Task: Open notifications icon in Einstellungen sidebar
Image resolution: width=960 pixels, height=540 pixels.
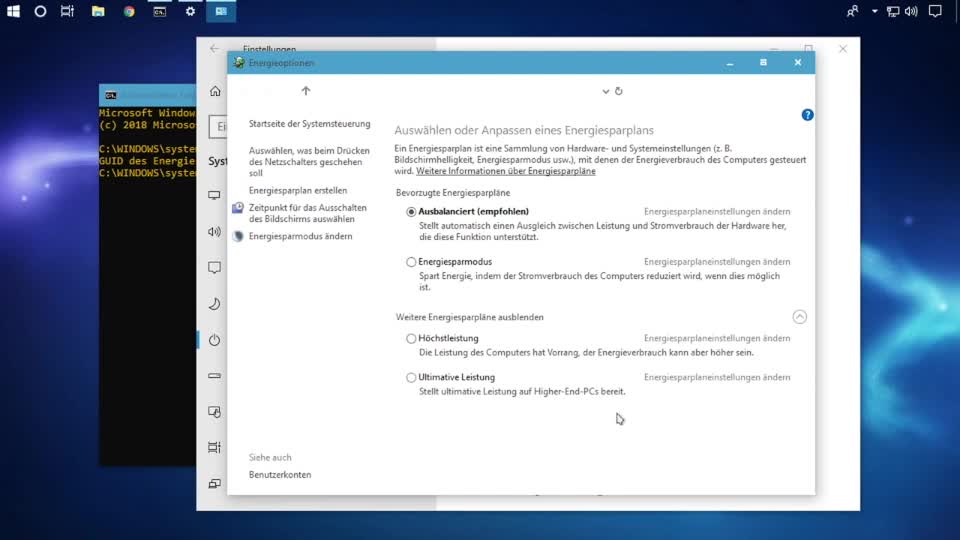Action: pos(214,268)
